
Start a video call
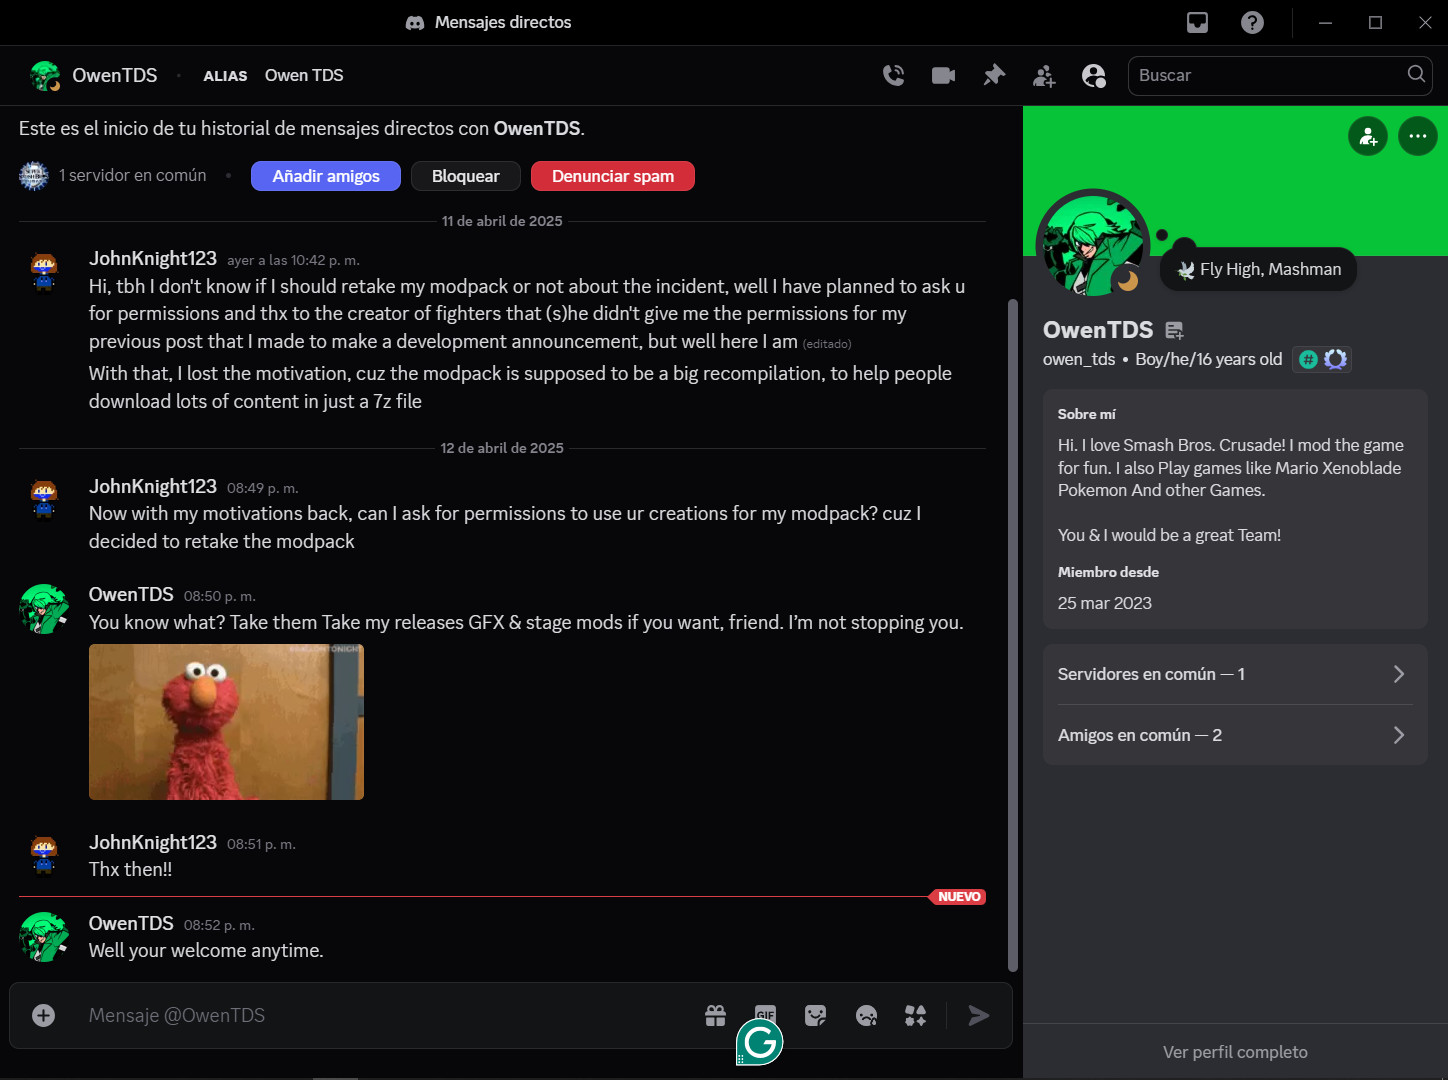click(943, 75)
